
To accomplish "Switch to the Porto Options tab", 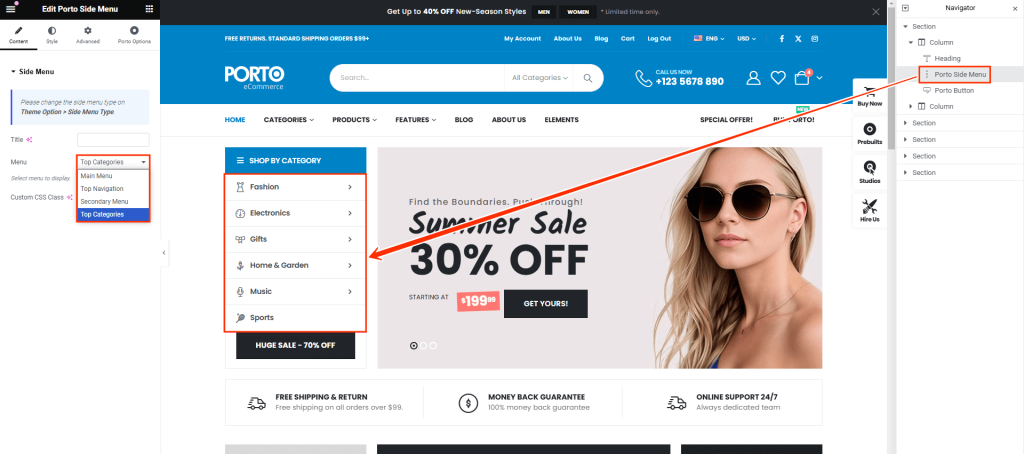I will click(x=134, y=35).
